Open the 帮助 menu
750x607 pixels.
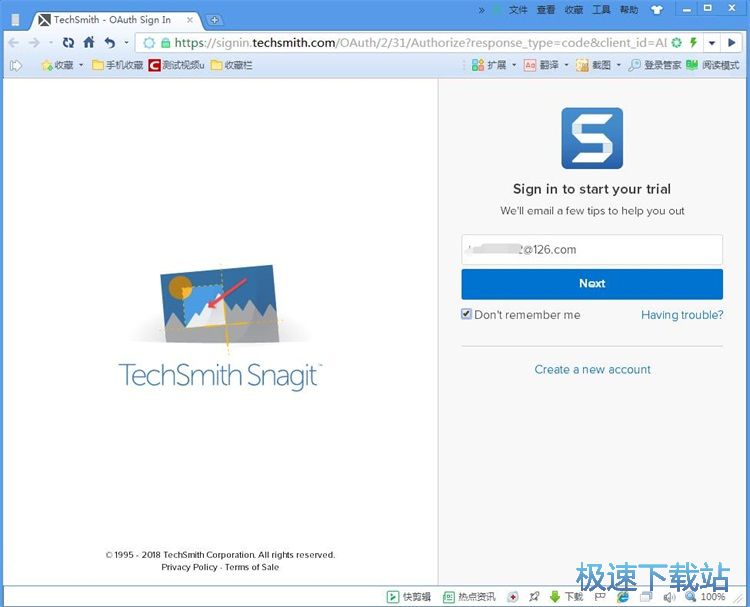pyautogui.click(x=629, y=10)
